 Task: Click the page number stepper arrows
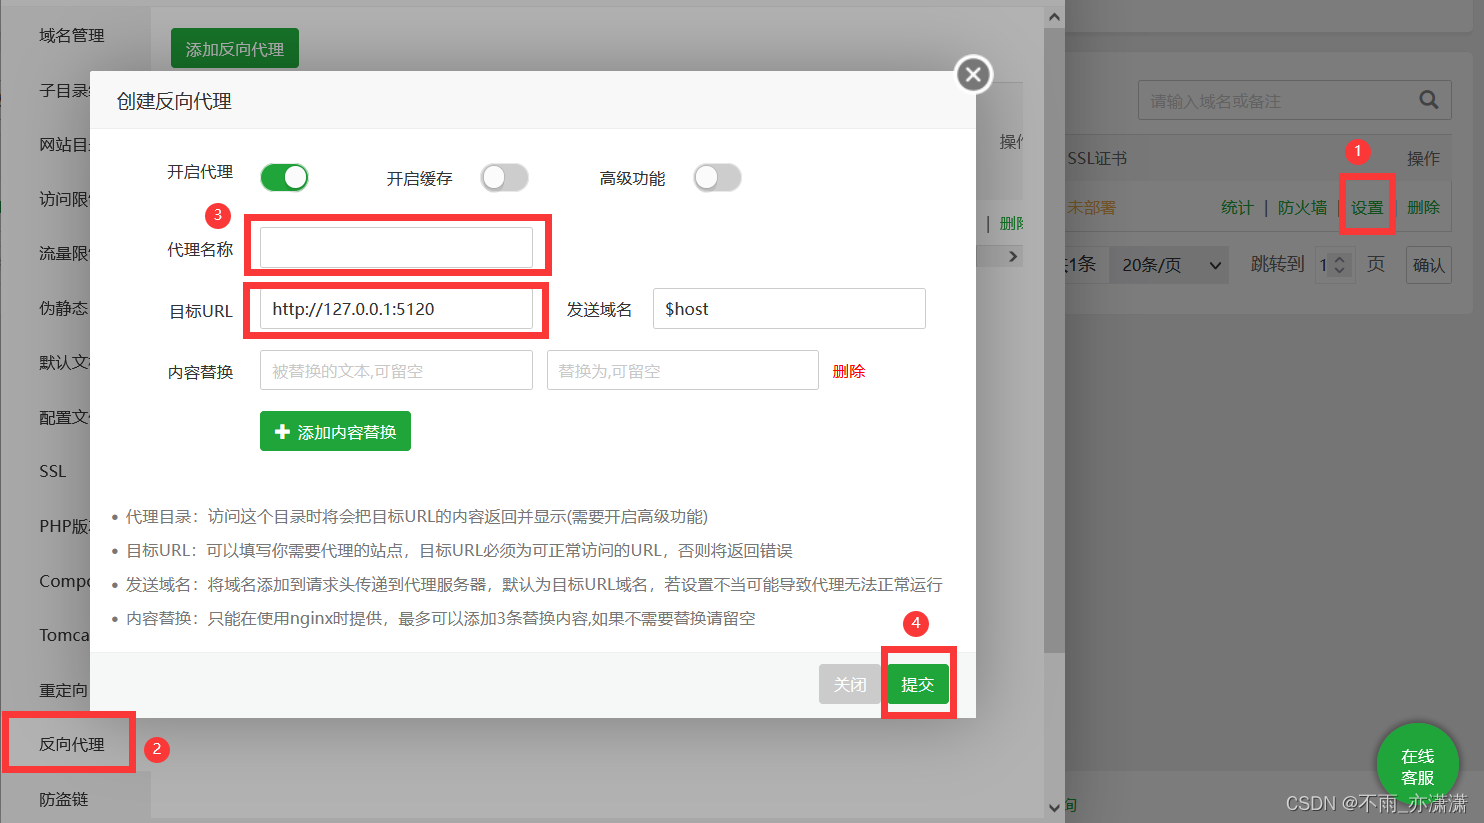pyautogui.click(x=1340, y=265)
